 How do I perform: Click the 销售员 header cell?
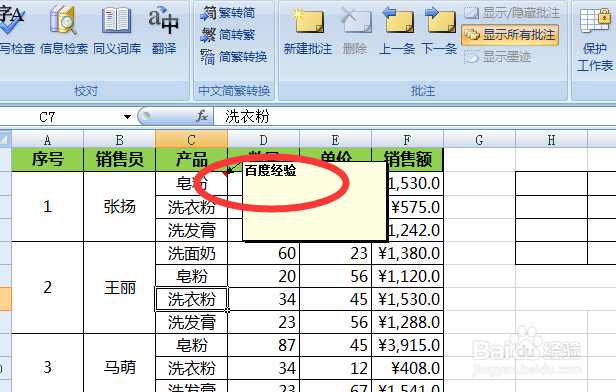point(119,159)
